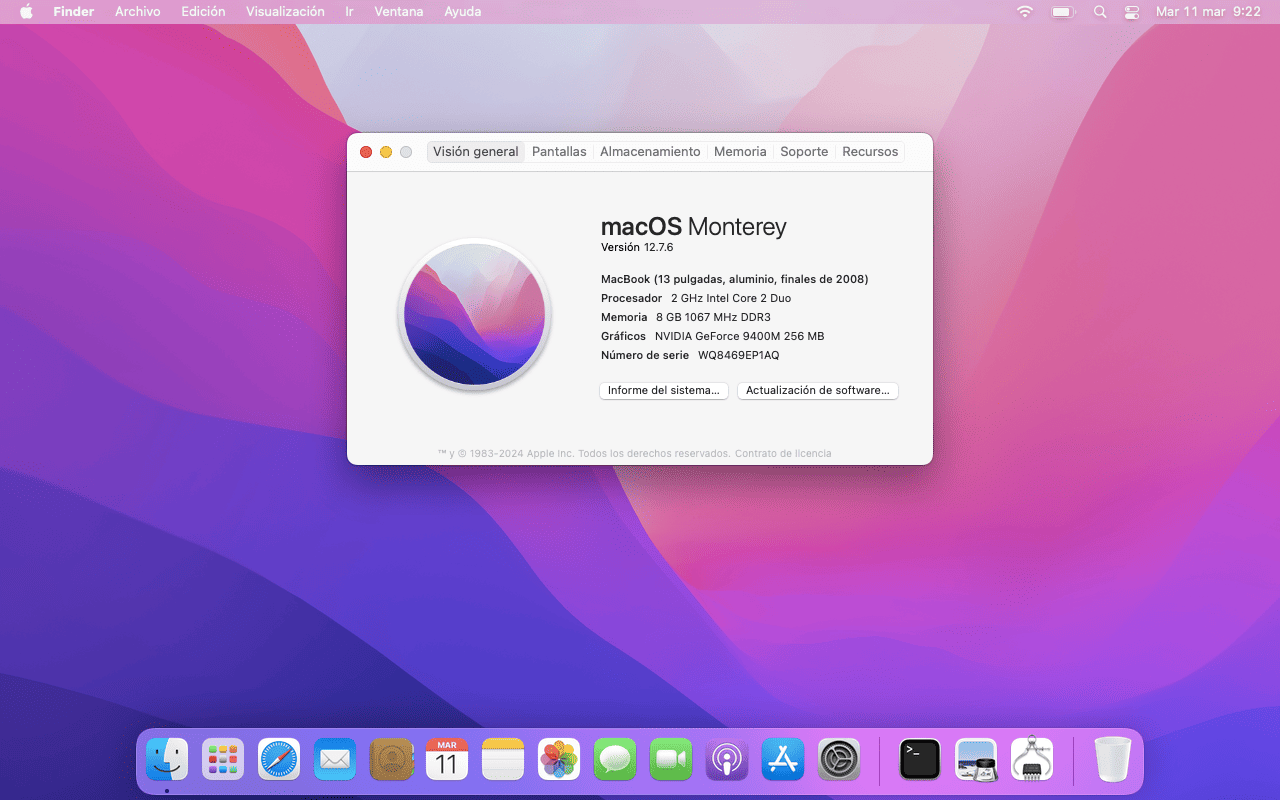Open Control Center in the menu bar
The height and width of the screenshot is (800, 1280).
[1132, 12]
